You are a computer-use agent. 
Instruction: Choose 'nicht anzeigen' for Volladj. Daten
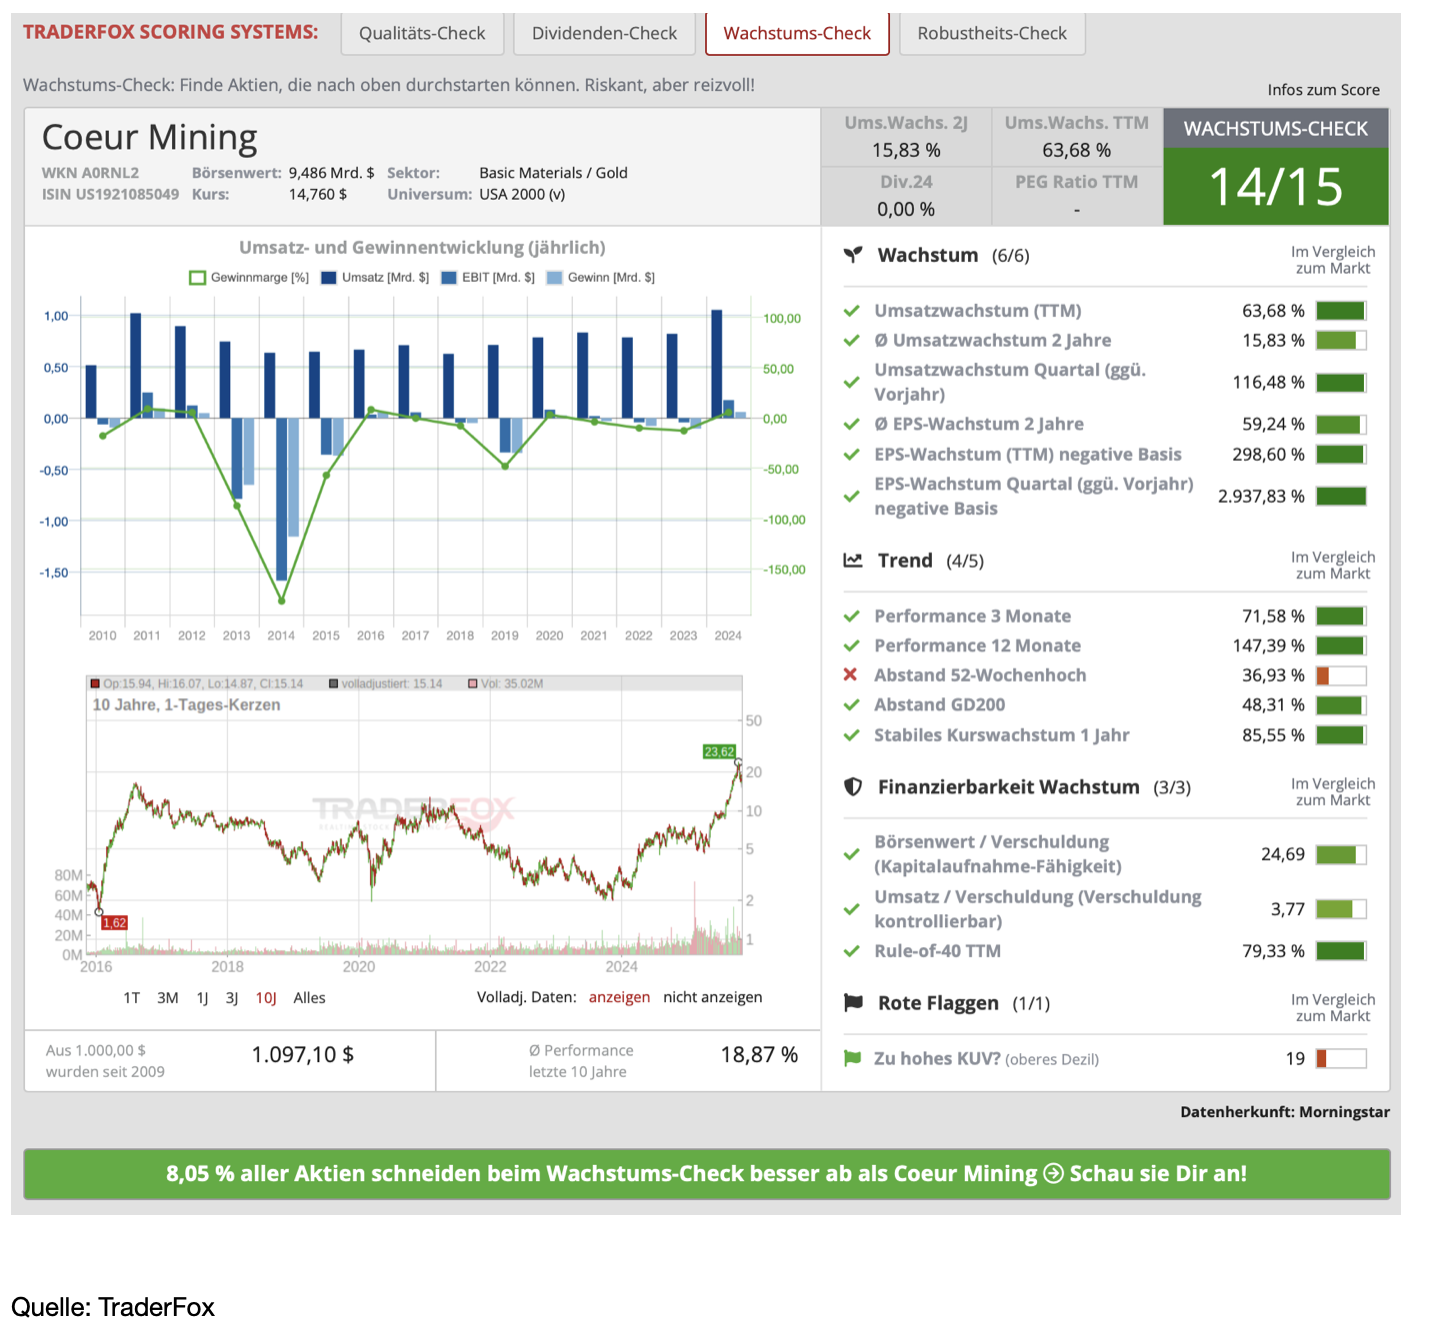point(712,997)
